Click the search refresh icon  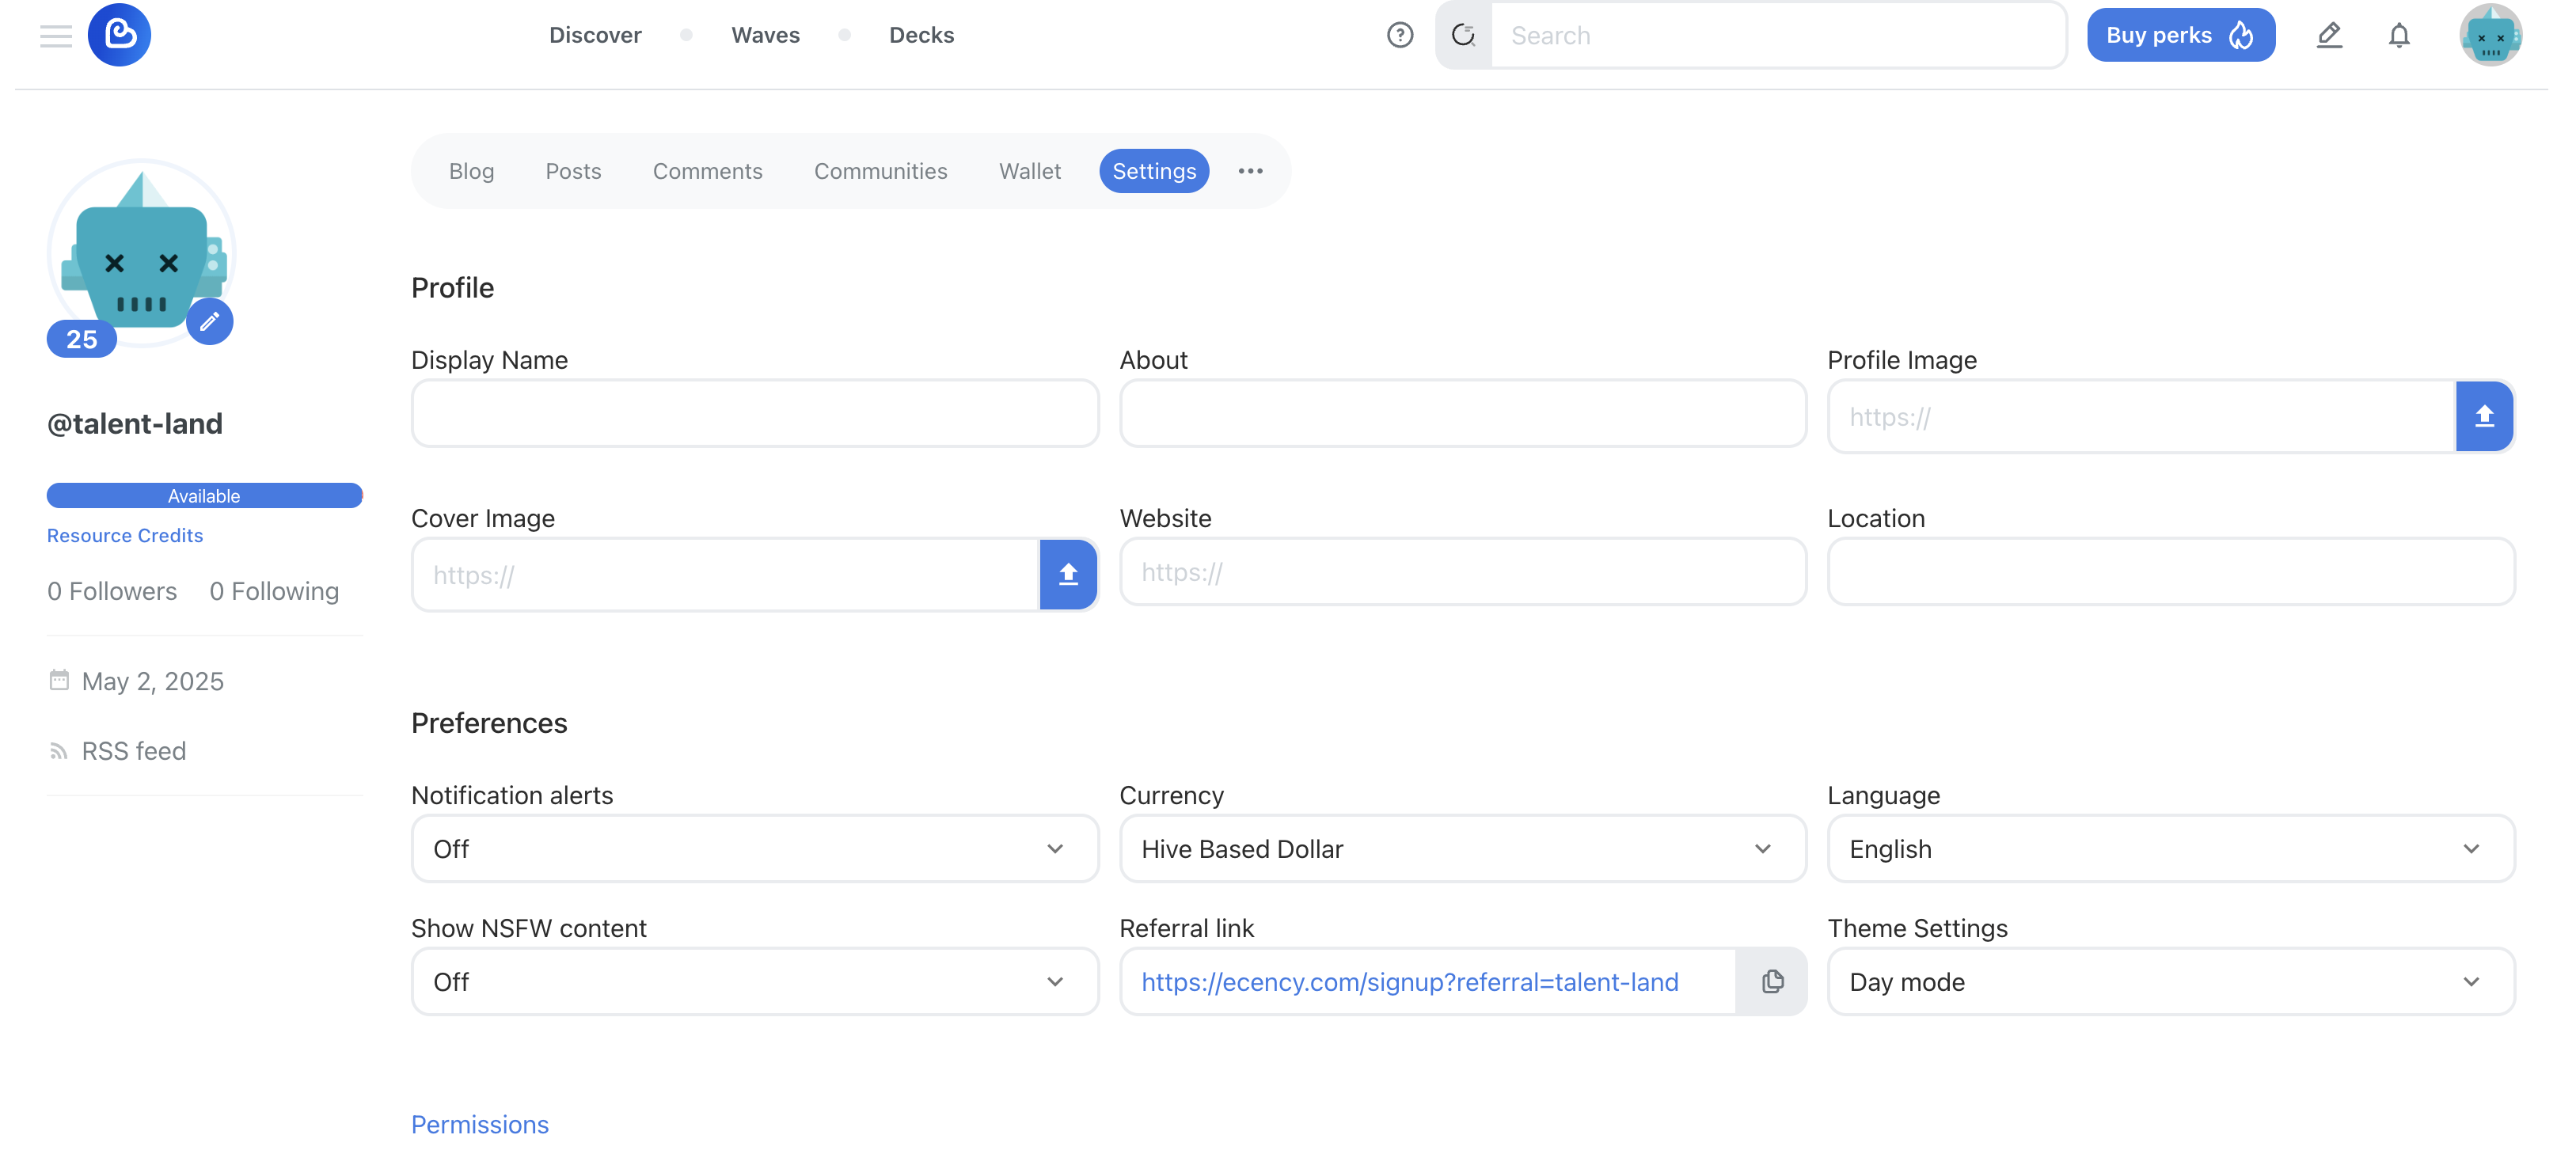1463,35
